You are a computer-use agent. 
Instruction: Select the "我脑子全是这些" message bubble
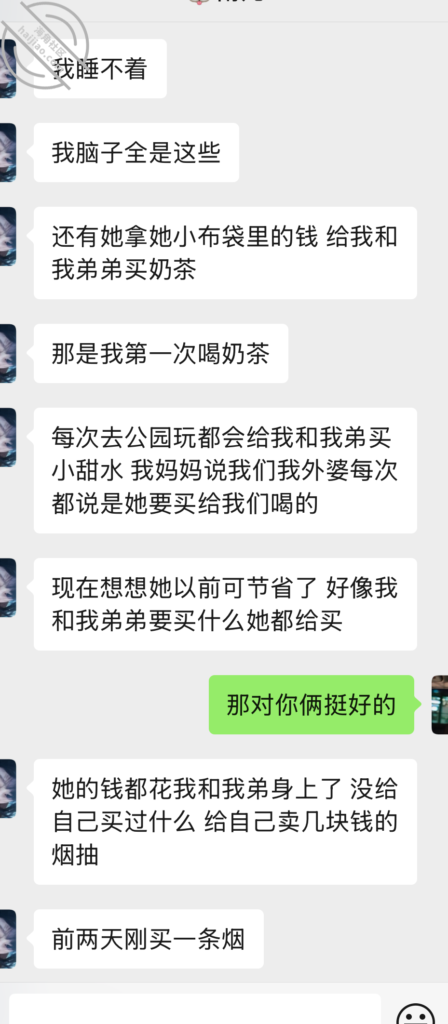[x=136, y=152]
